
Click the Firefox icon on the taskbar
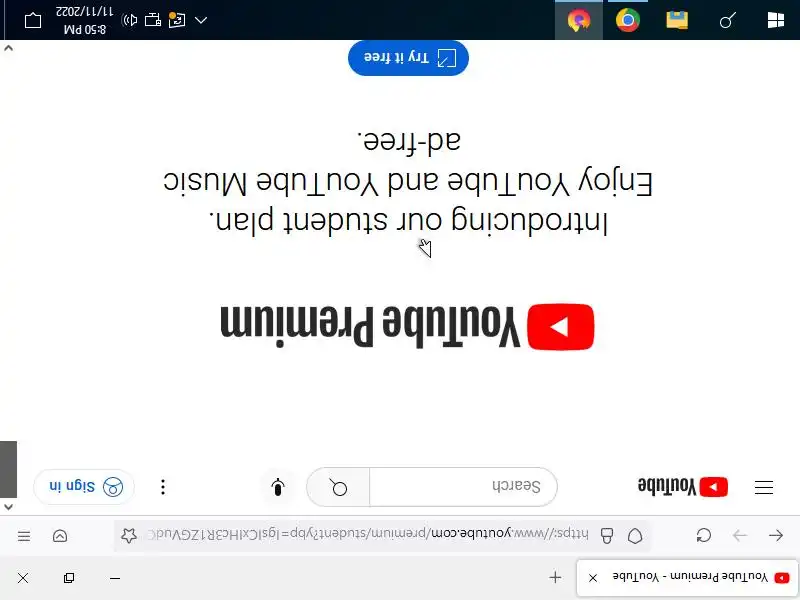coord(579,20)
